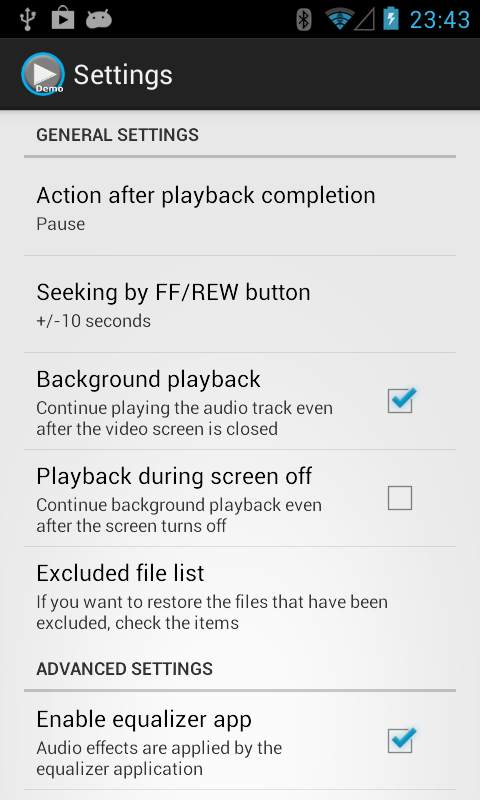This screenshot has height=800, width=480.
Task: Open Action after playback completion options
Action: point(240,208)
